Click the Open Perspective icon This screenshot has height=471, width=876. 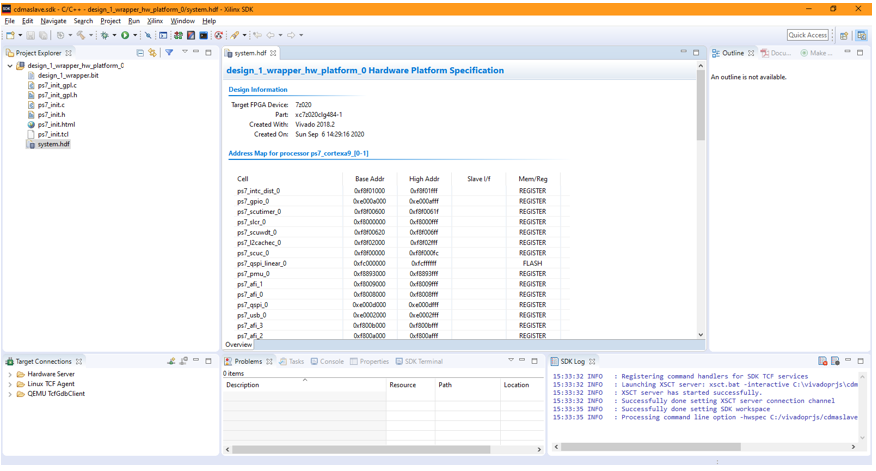pos(844,35)
